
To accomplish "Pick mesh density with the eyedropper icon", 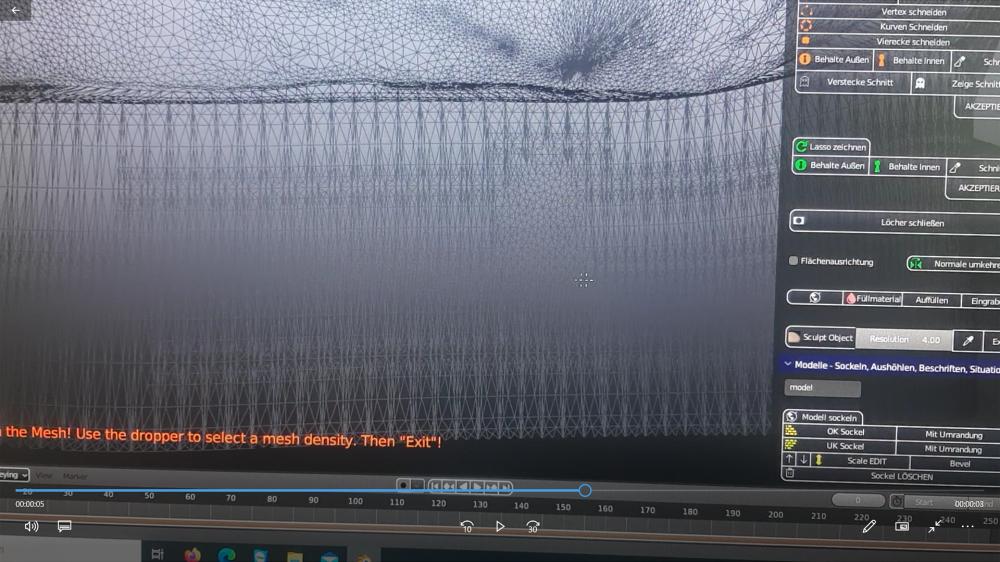I will [x=967, y=341].
